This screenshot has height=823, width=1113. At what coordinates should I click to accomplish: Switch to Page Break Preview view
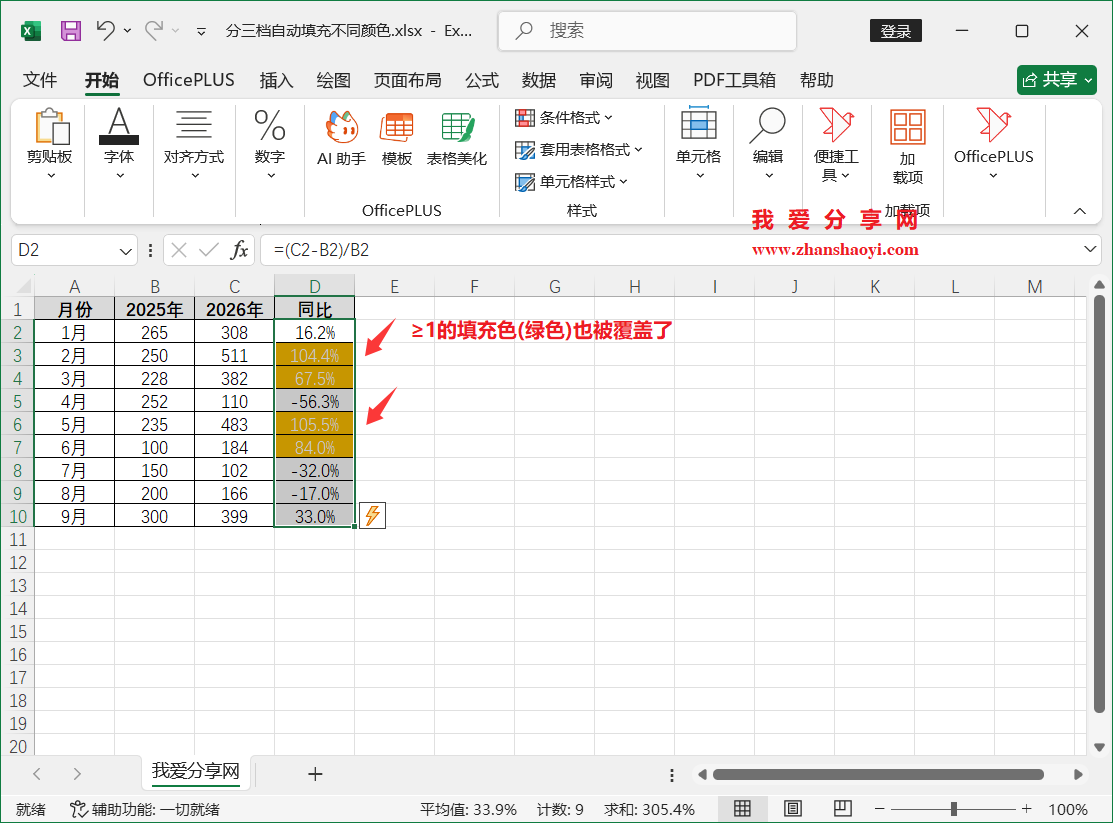tap(843, 808)
